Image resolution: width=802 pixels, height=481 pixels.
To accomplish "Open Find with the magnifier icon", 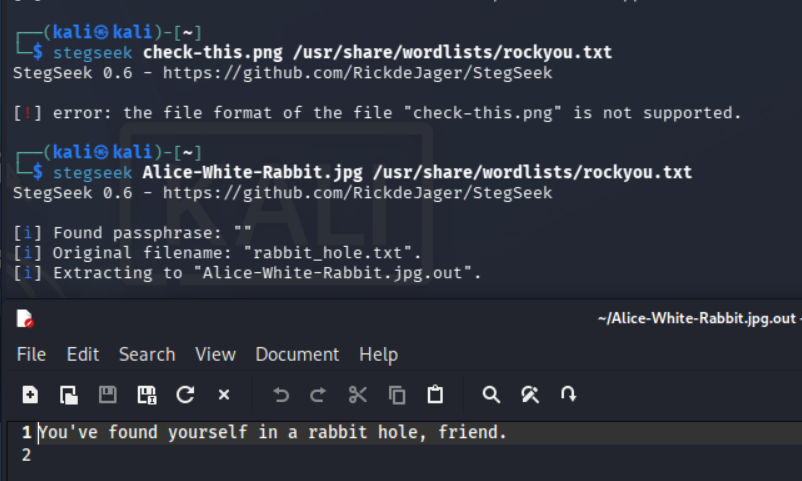I will (x=491, y=395).
